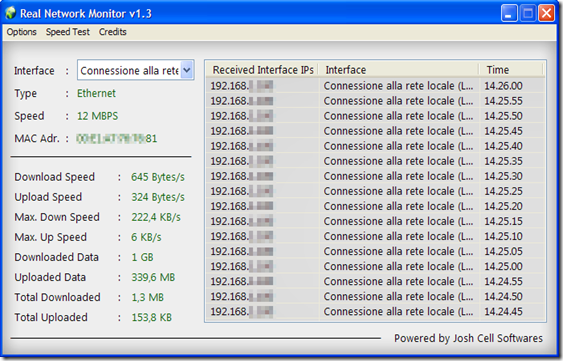The width and height of the screenshot is (563, 361).
Task: Expand the Interface dropdown arrow
Action: click(187, 70)
